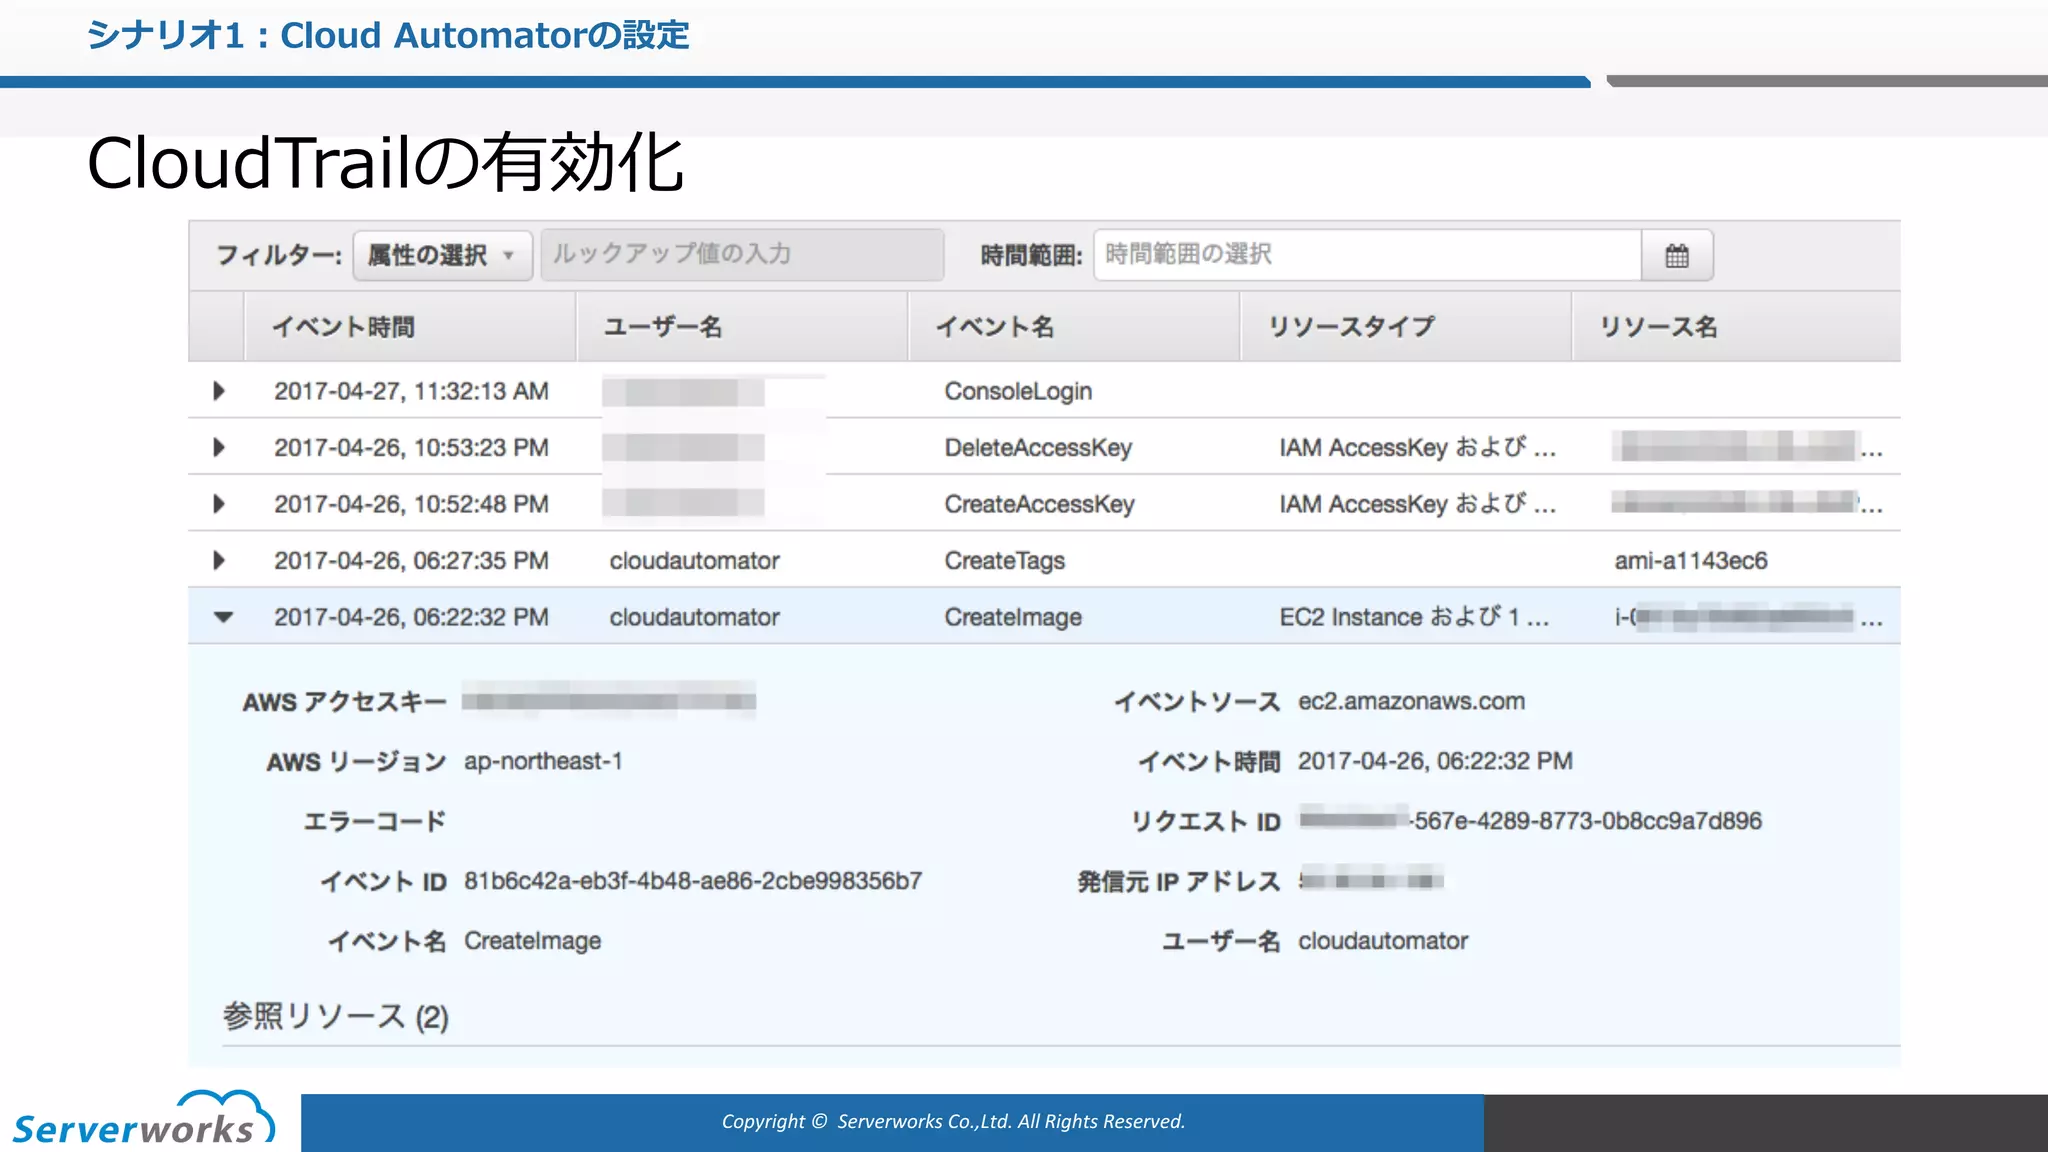The height and width of the screenshot is (1152, 2048).
Task: Select event time 2017-04-26, 06:27:35 PM
Action: pos(411,560)
